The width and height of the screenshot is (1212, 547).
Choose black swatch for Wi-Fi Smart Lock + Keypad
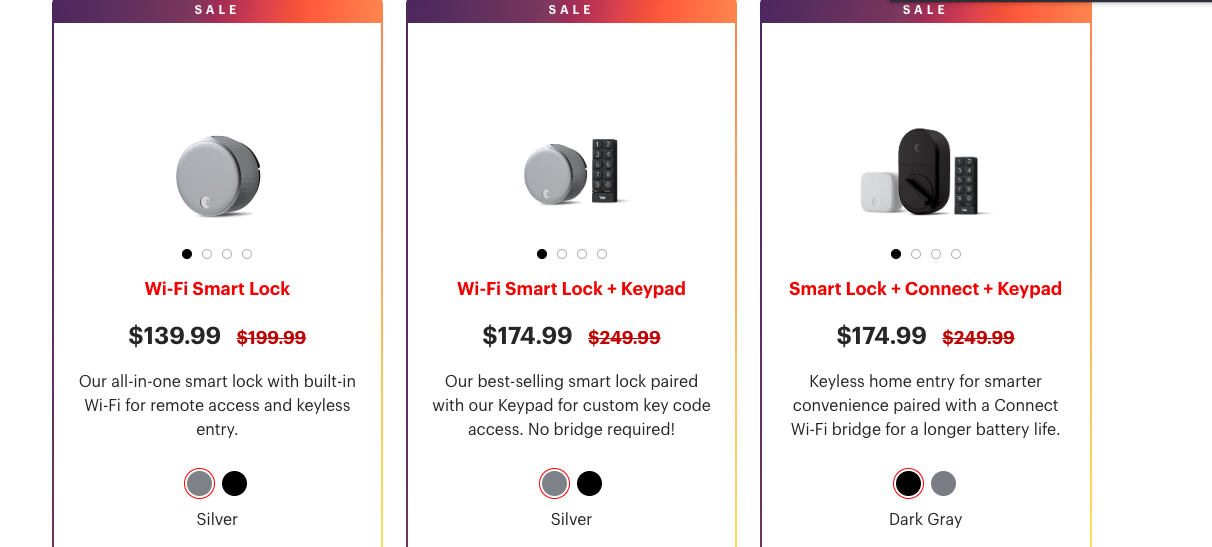click(x=590, y=484)
